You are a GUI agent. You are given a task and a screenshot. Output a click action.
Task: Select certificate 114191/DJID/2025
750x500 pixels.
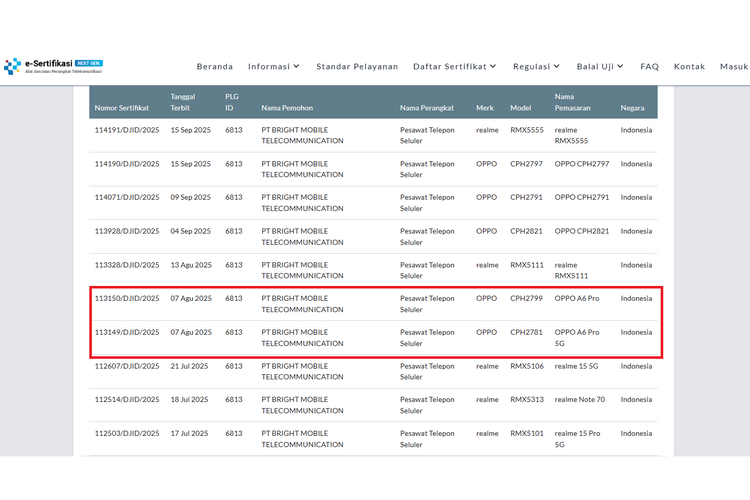pyautogui.click(x=127, y=130)
